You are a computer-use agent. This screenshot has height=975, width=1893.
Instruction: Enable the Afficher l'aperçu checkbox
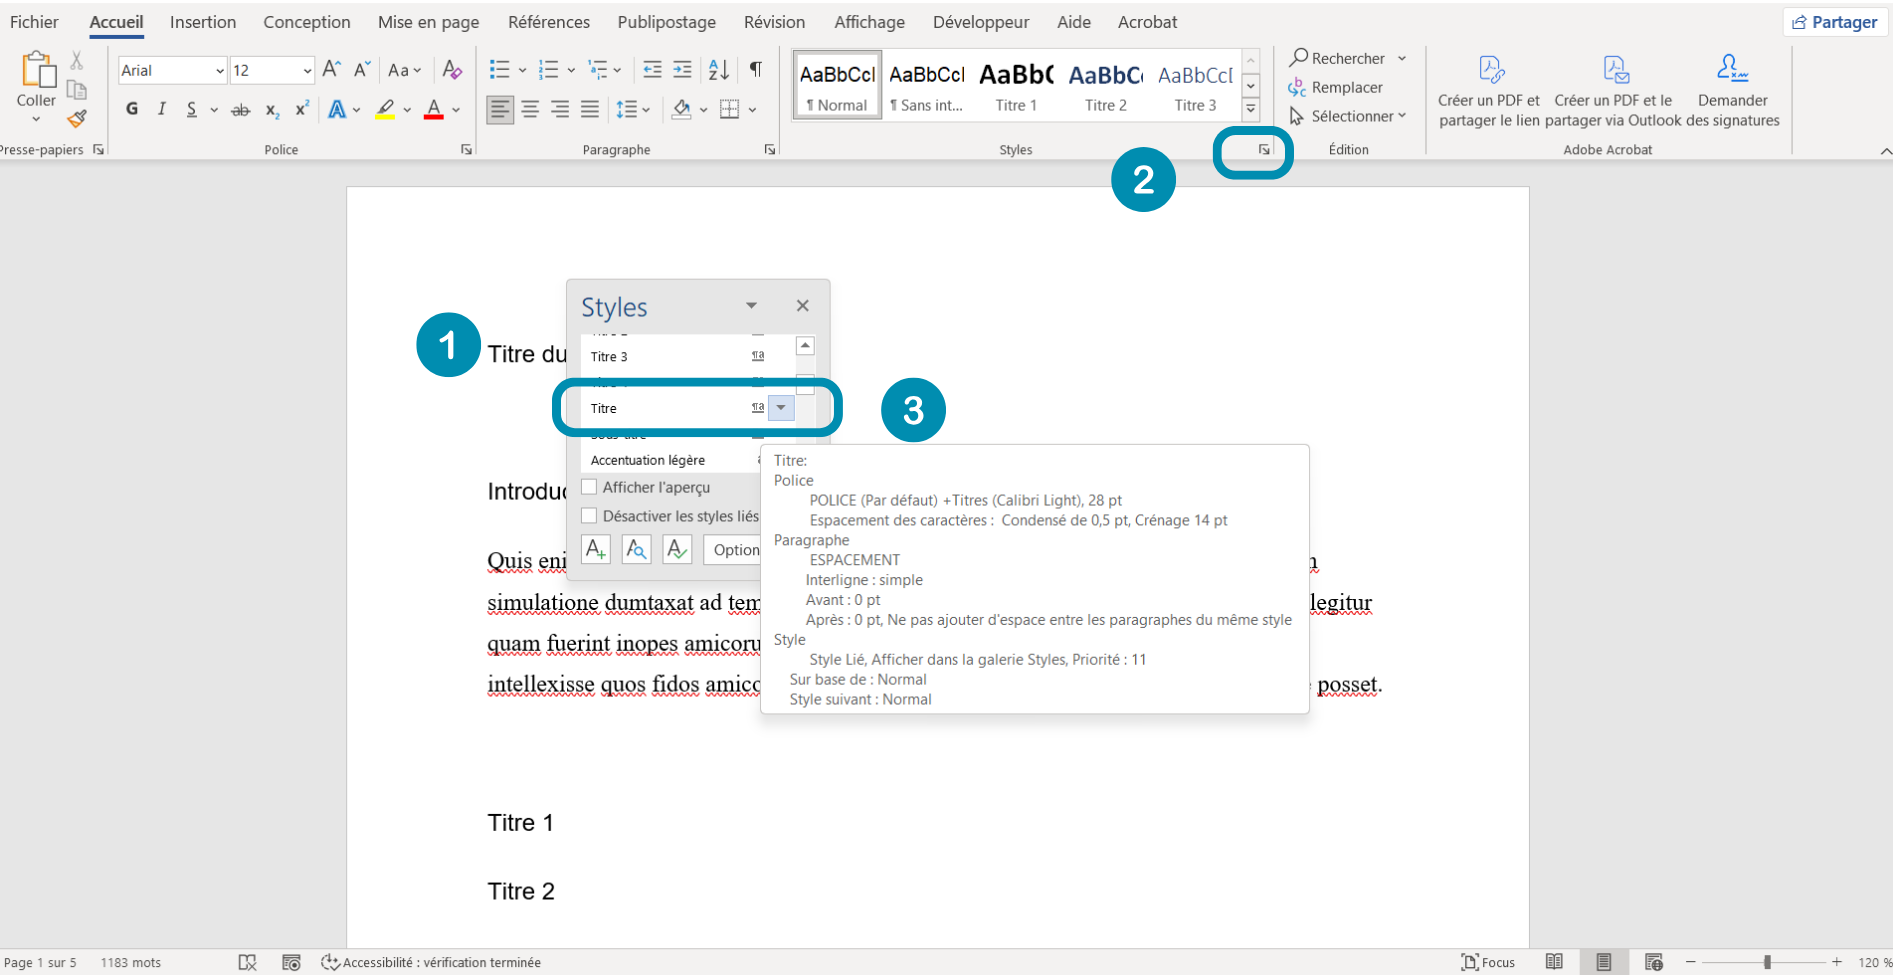pos(590,487)
